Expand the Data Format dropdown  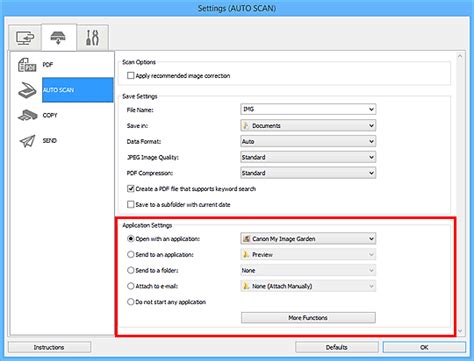point(308,141)
